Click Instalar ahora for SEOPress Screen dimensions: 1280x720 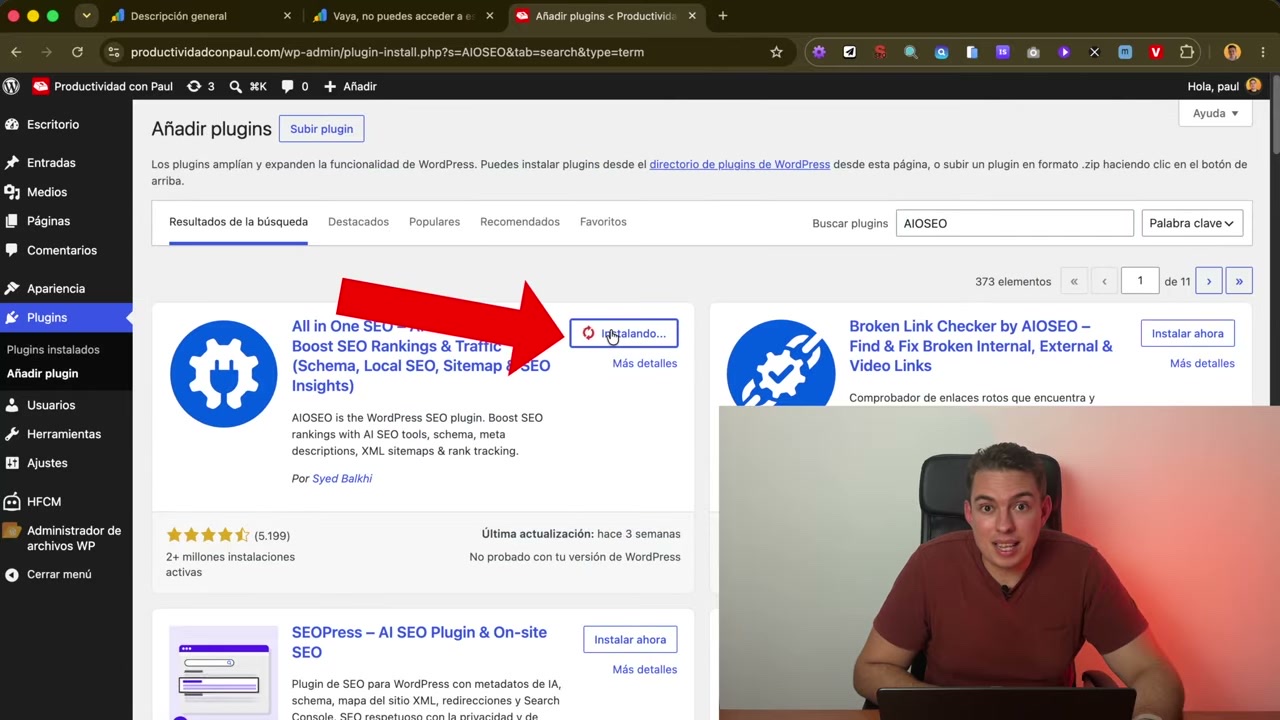pyautogui.click(x=630, y=639)
